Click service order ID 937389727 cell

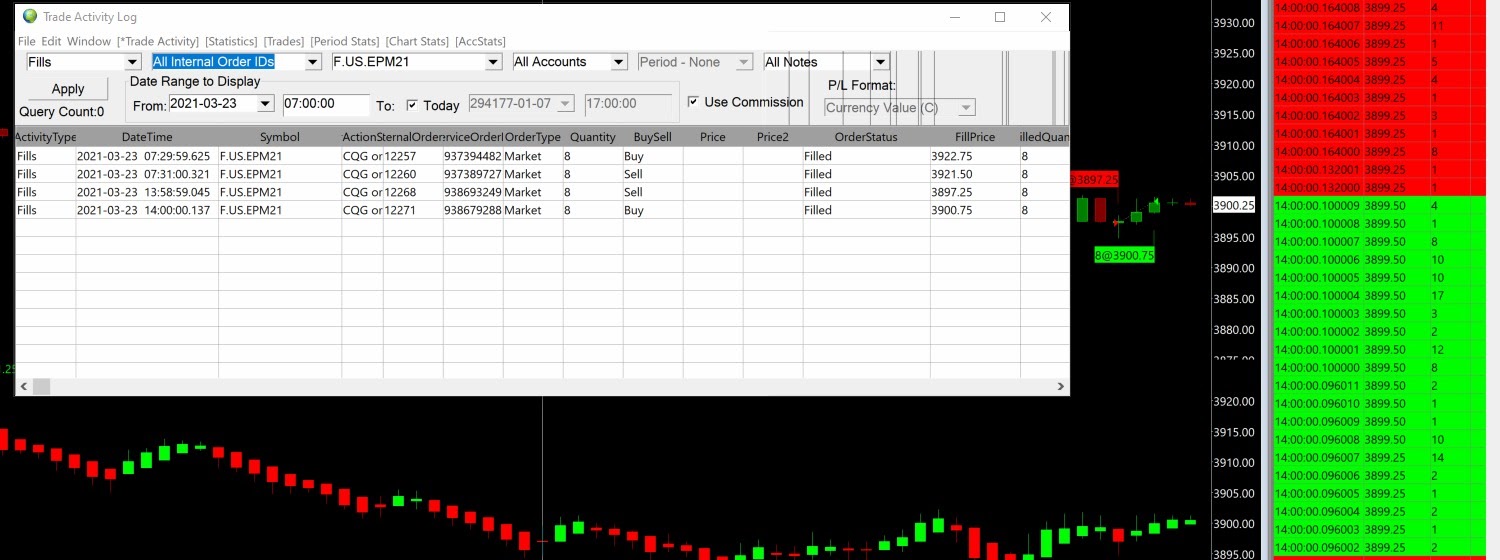(473, 174)
